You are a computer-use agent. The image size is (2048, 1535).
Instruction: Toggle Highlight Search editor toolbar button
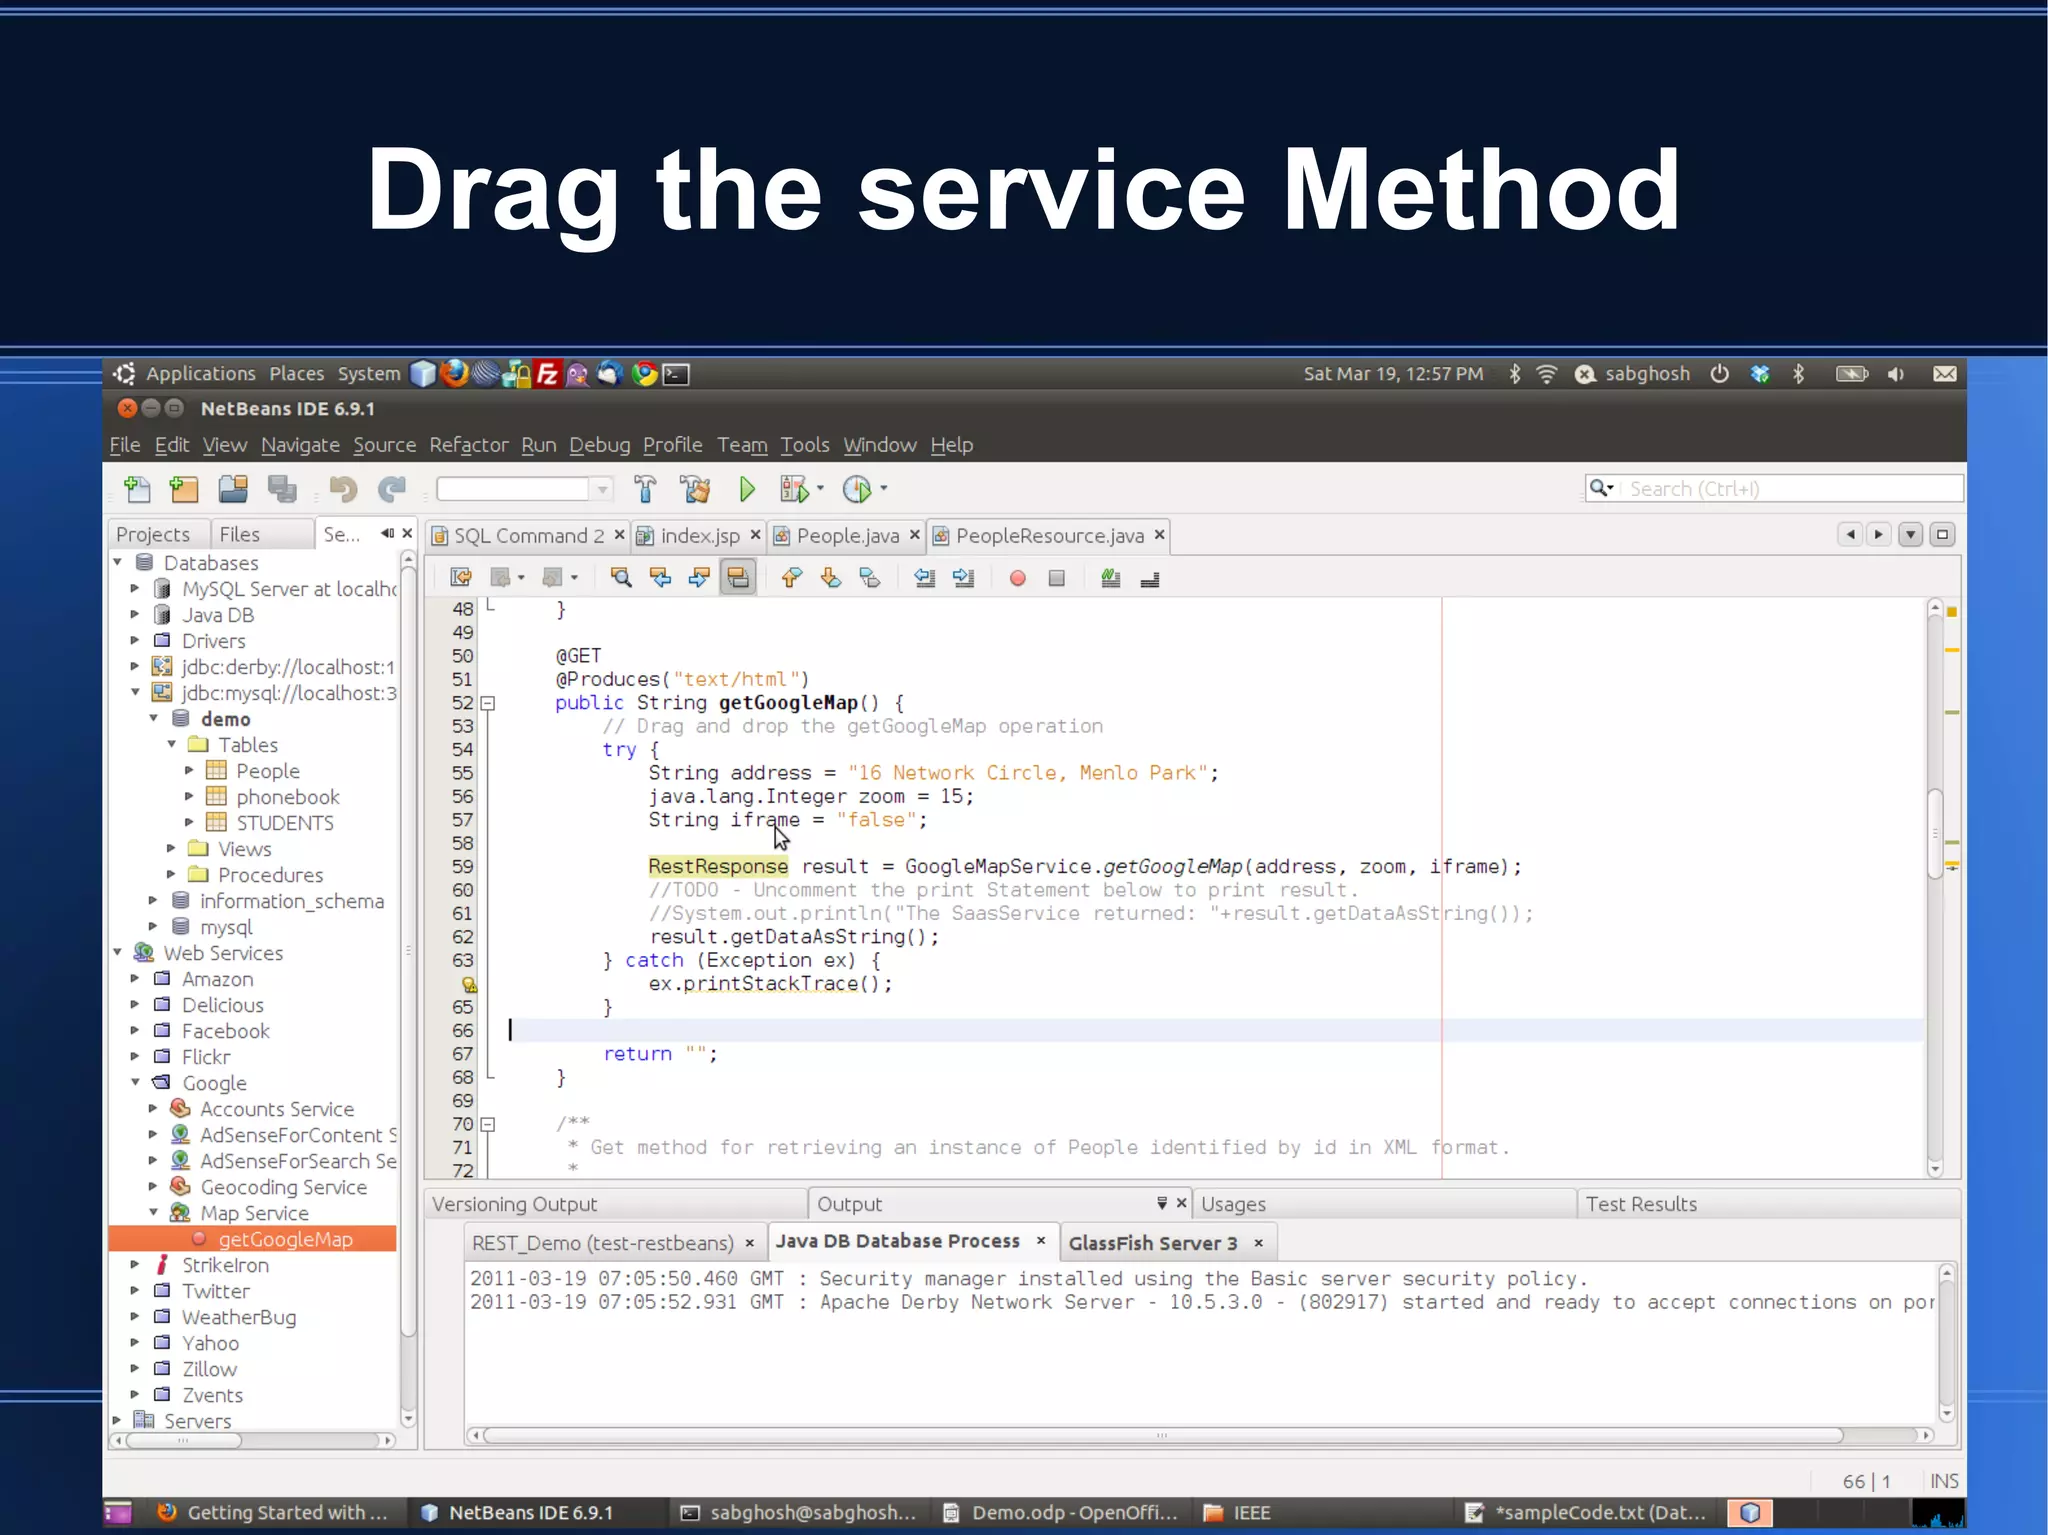(x=738, y=578)
